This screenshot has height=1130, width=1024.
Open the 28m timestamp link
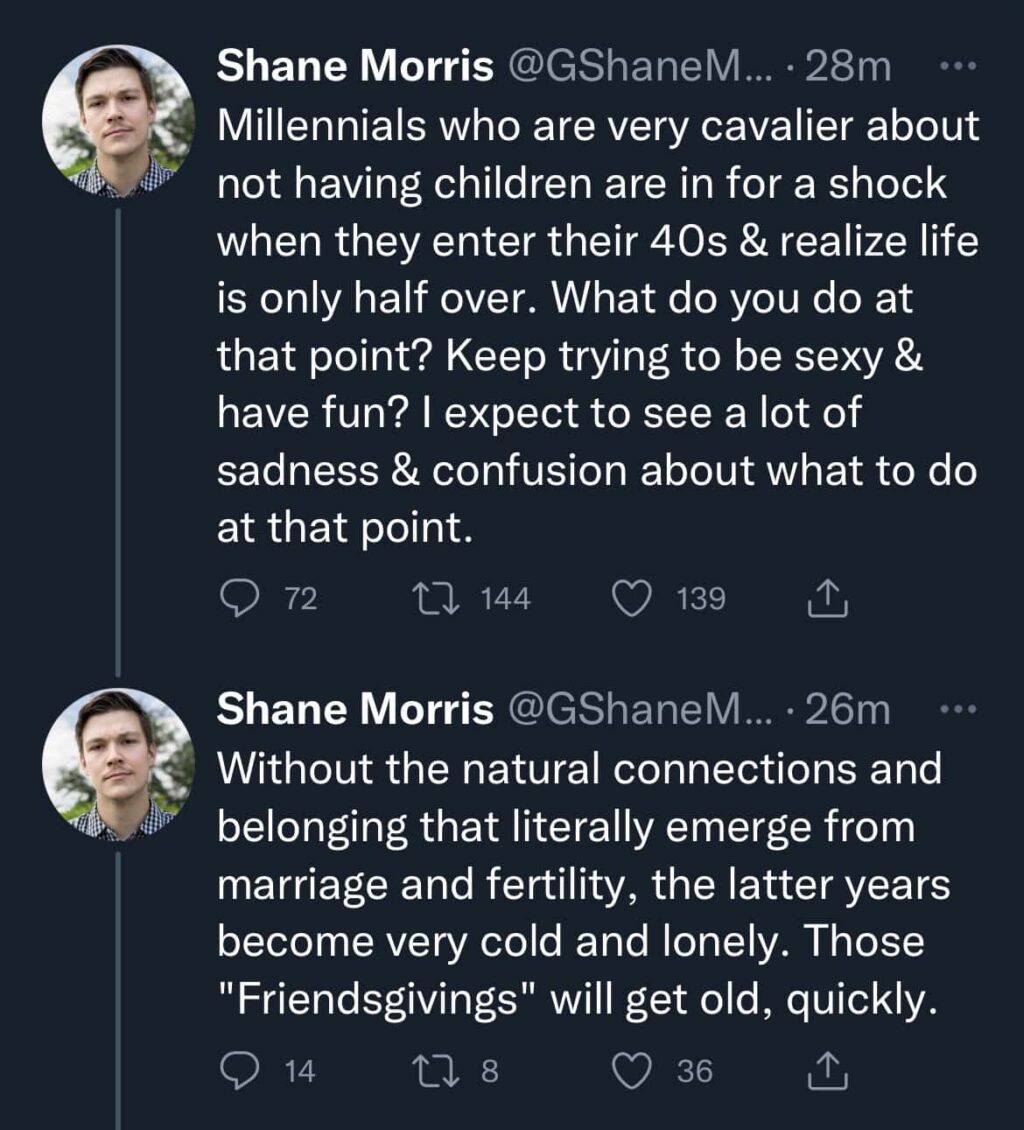[848, 66]
